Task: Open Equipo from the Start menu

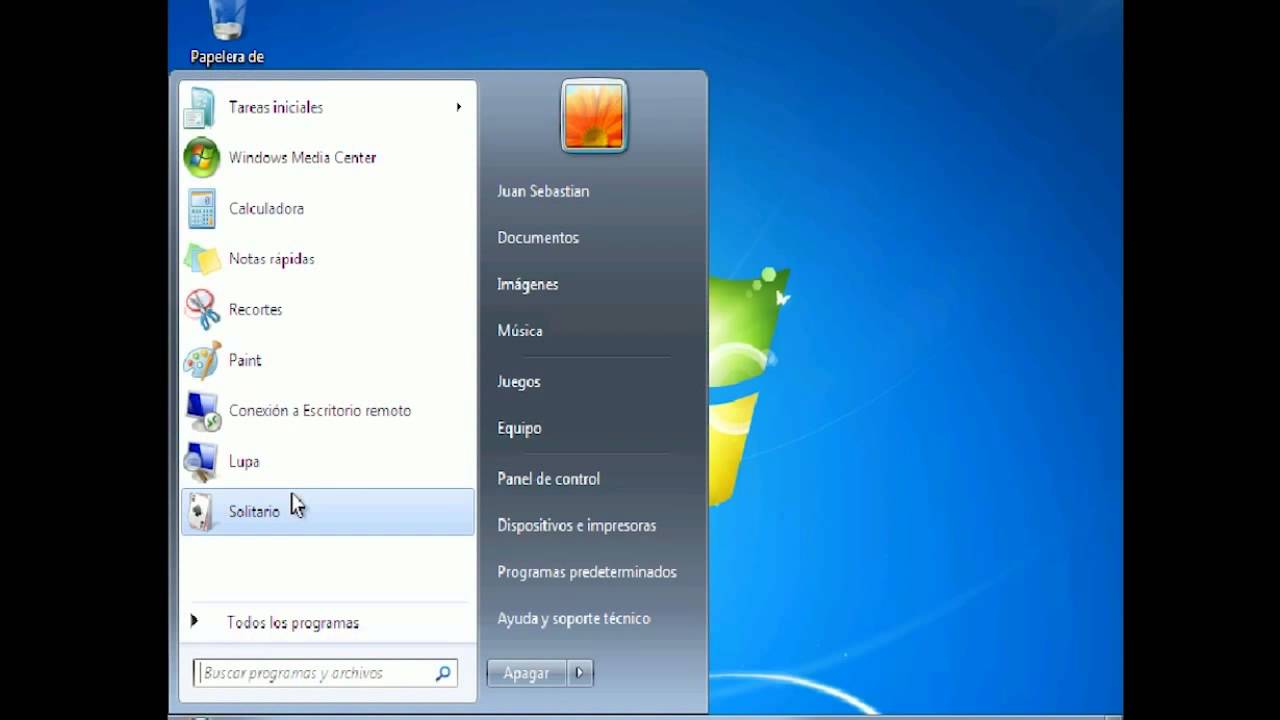Action: tap(519, 429)
